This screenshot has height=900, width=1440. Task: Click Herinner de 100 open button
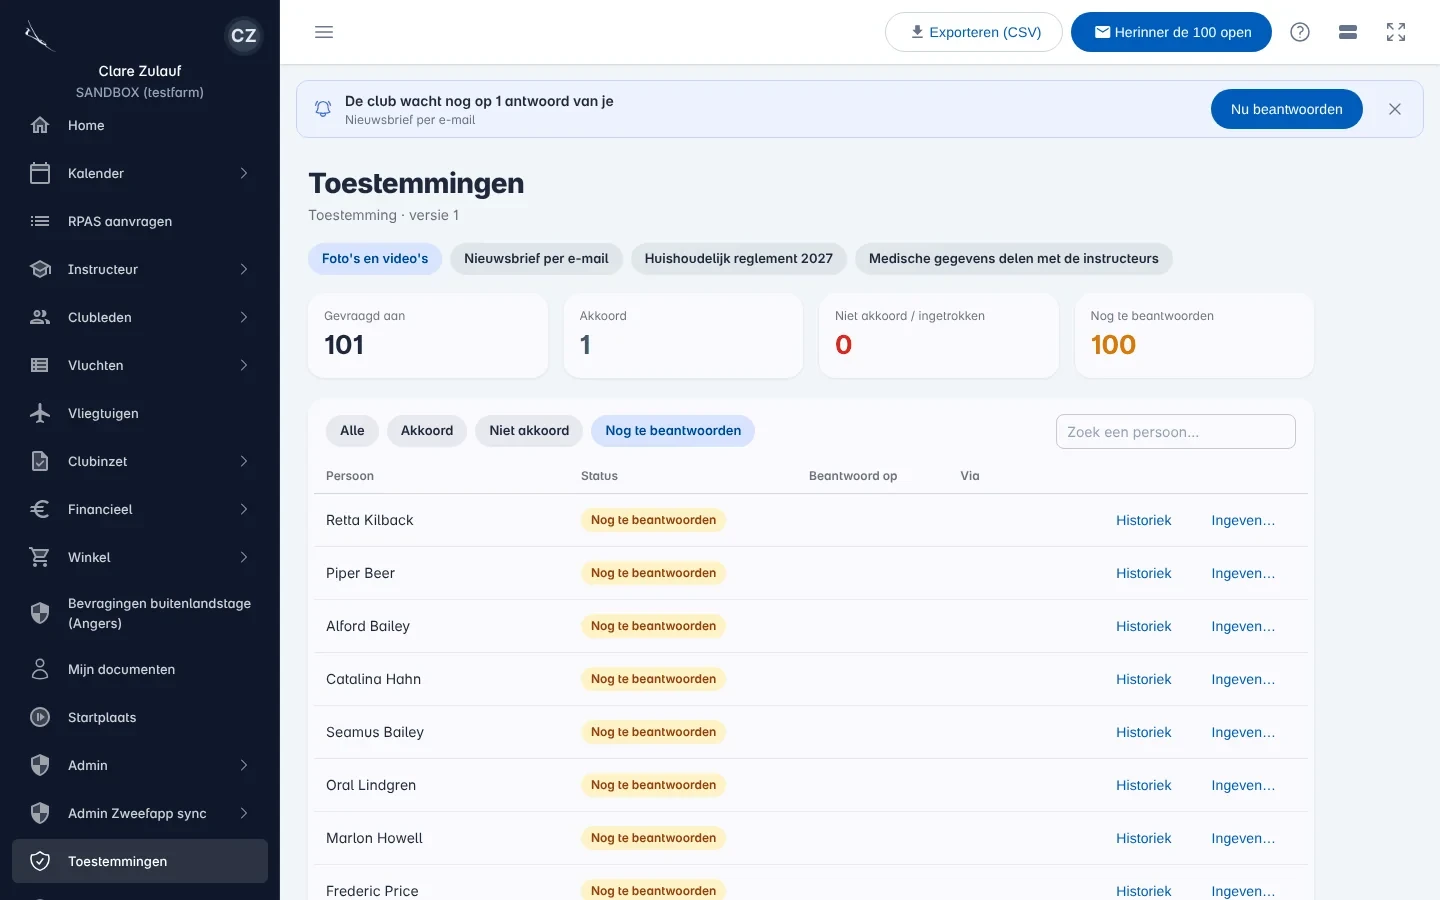tap(1171, 32)
